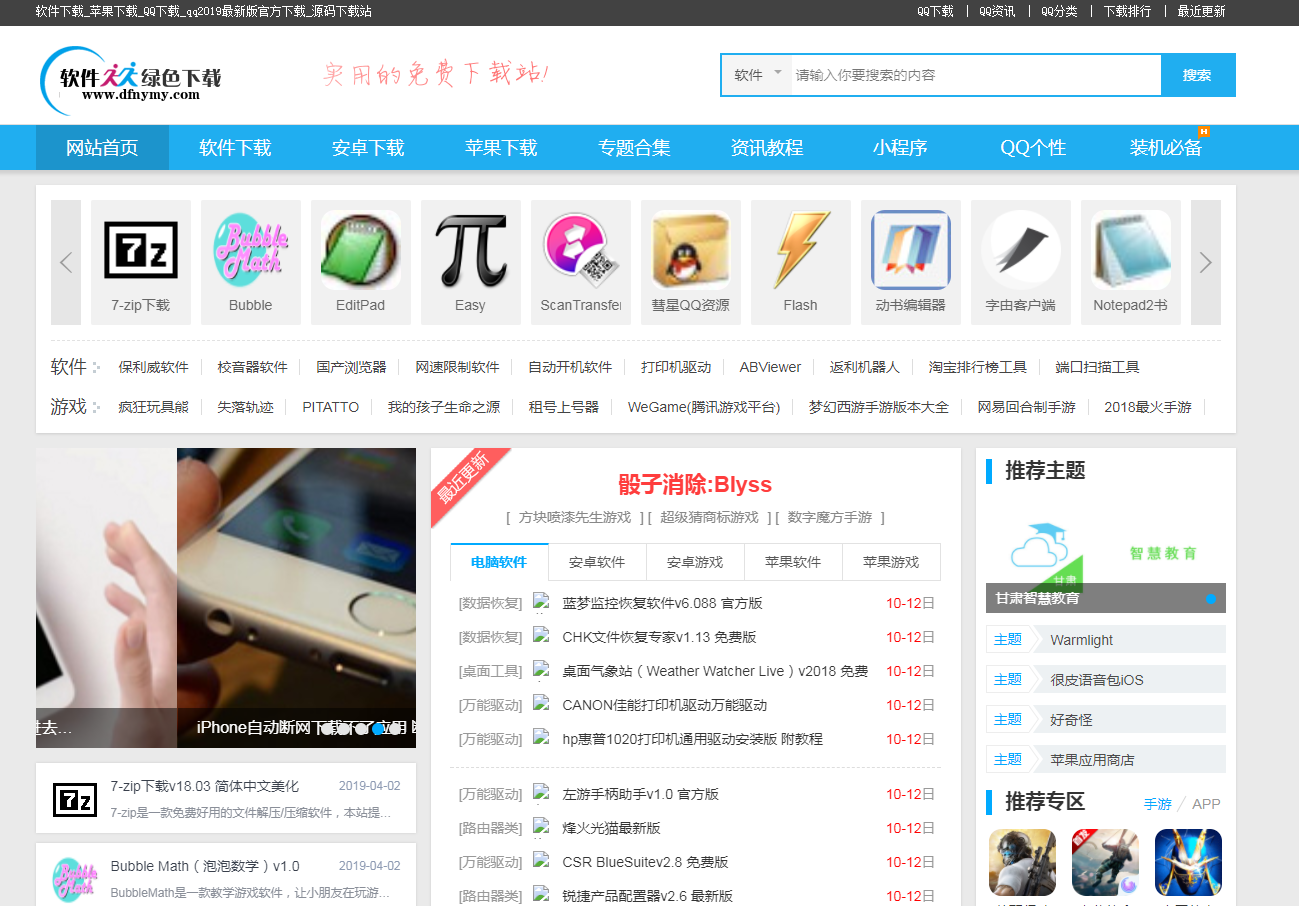Screen dimensions: 1299x906
Task: Open the 彗星QQ资源 penguin box icon
Action: [x=691, y=250]
